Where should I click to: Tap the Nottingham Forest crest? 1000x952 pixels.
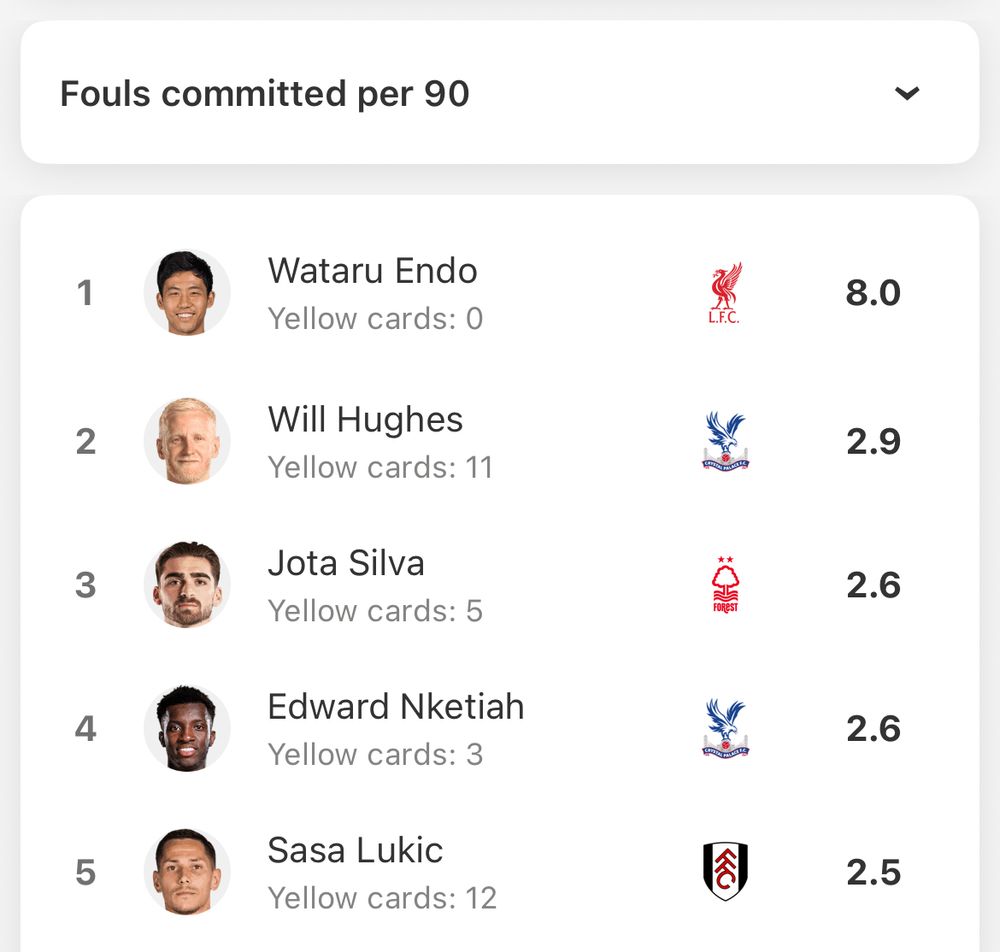tap(725, 585)
